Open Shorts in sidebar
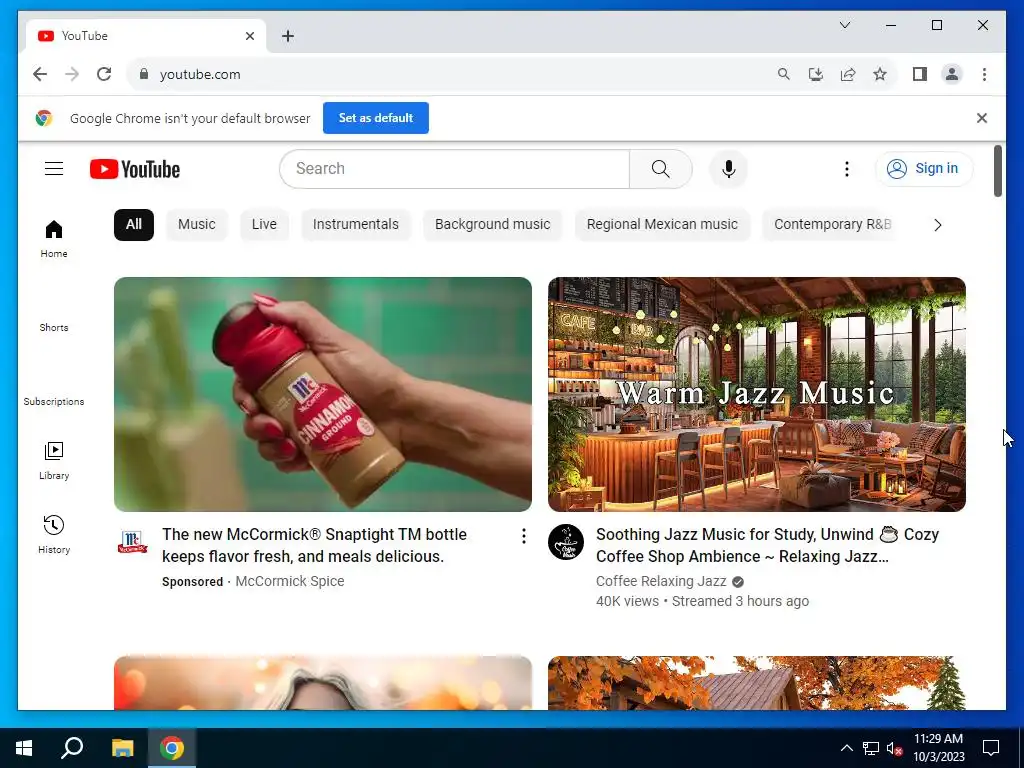 point(54,327)
